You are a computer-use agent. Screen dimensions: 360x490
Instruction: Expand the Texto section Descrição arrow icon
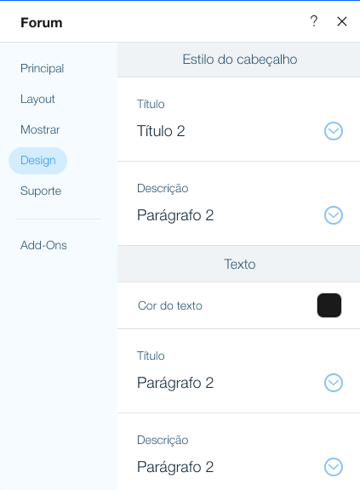tap(333, 467)
